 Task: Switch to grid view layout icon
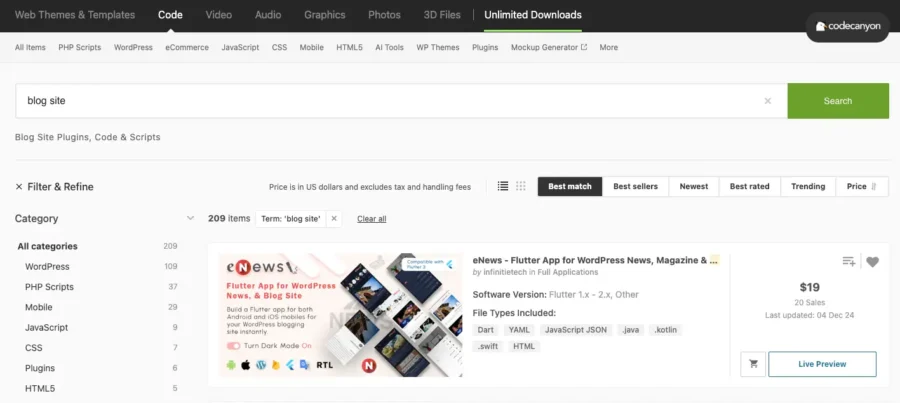(x=521, y=186)
